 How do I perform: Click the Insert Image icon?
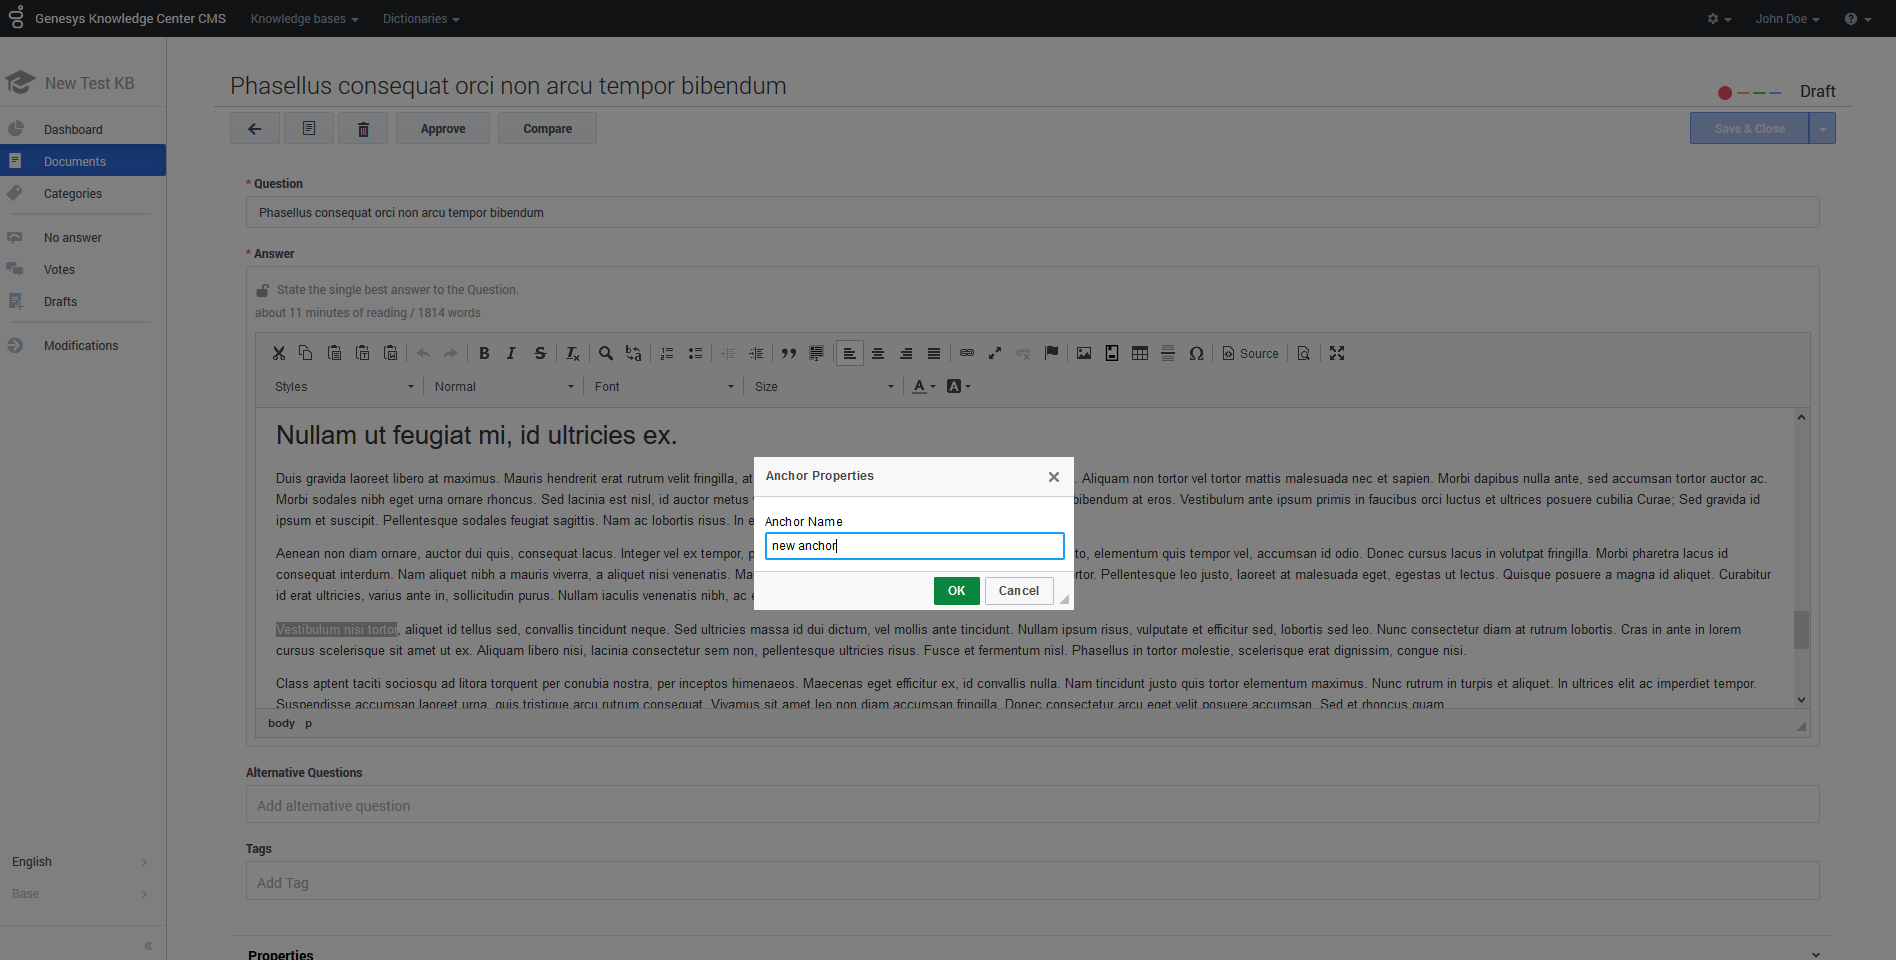tap(1083, 353)
